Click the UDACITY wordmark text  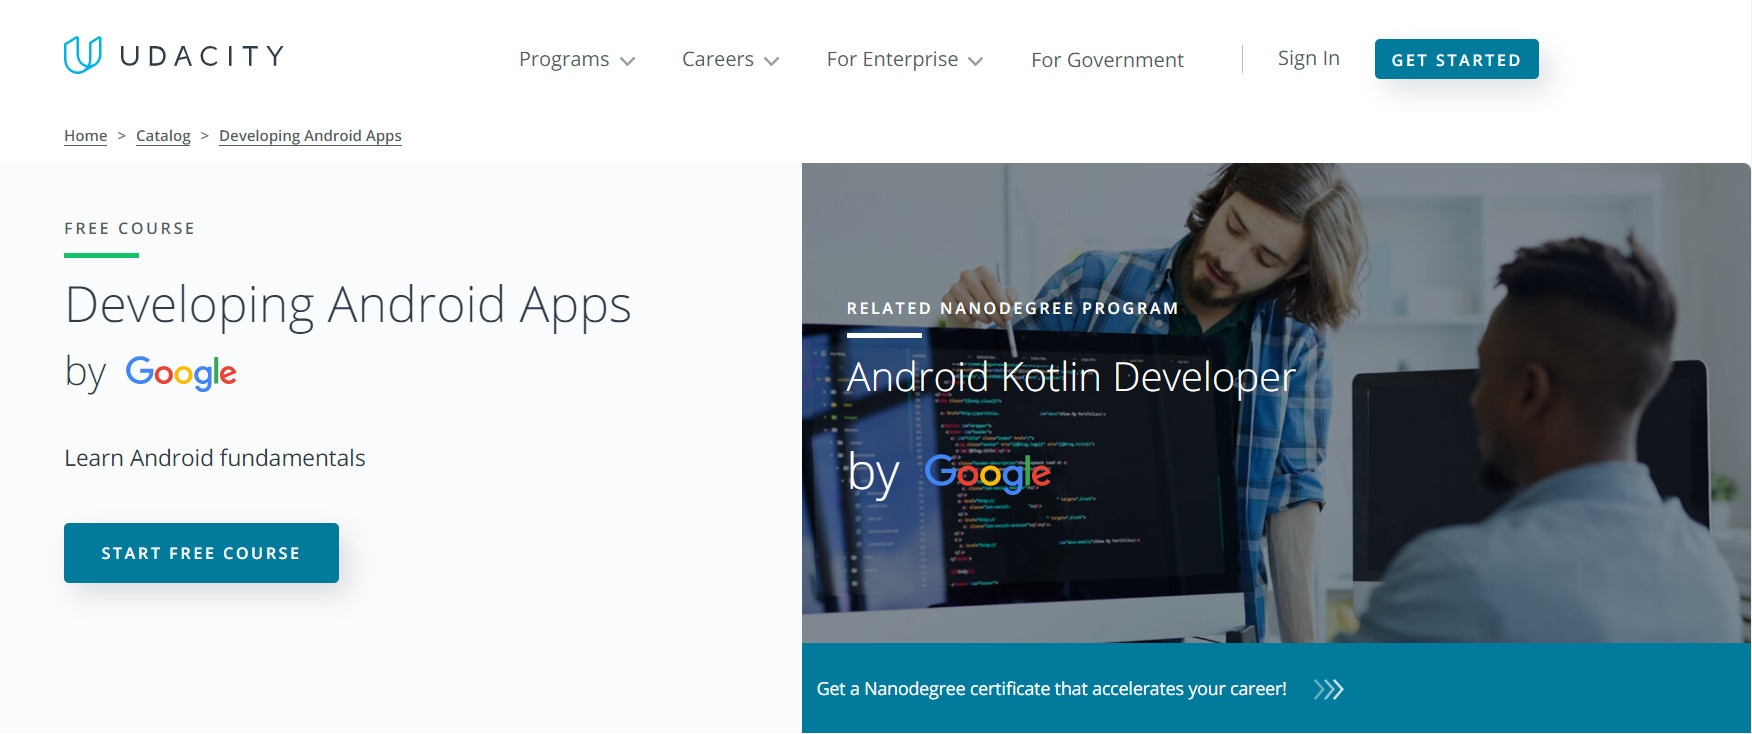tap(202, 56)
